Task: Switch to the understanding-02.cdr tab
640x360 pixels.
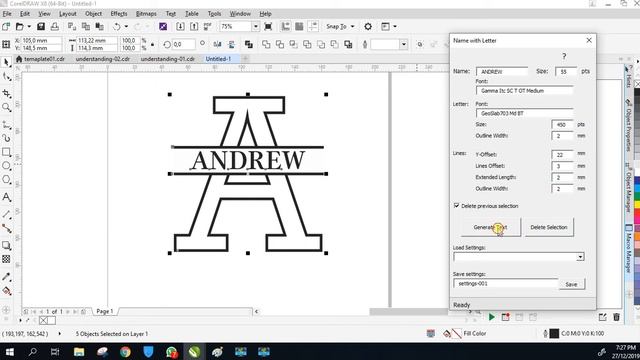Action: [103, 59]
